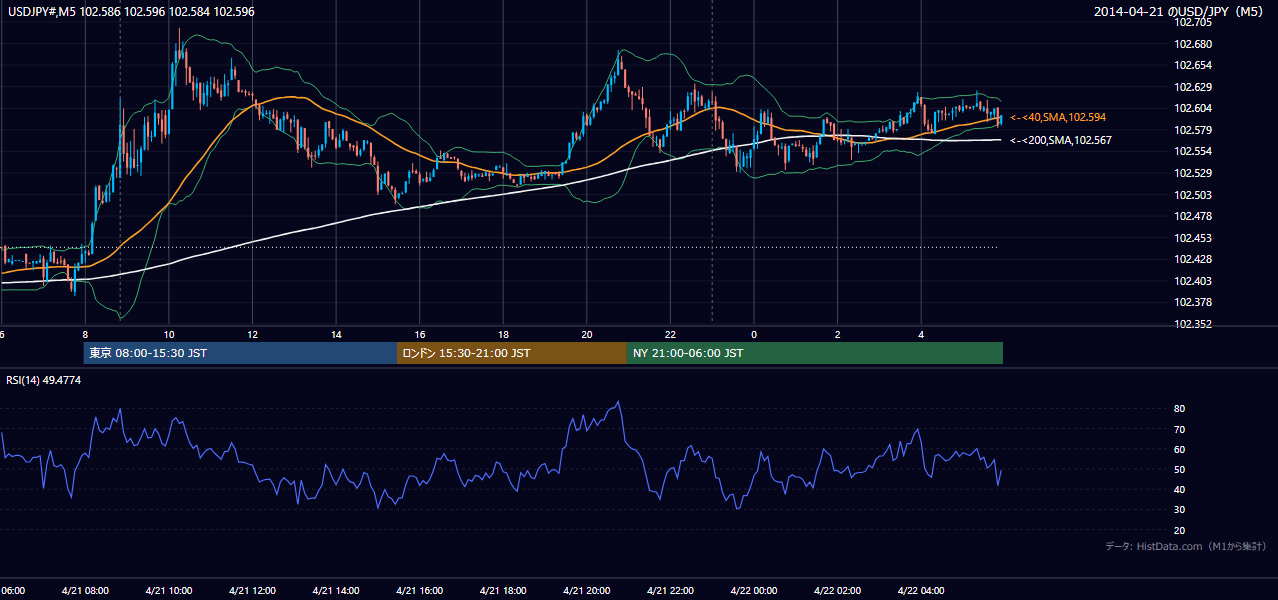
Task: Click the 4/21 12:00 time axis label
Action: [252, 591]
